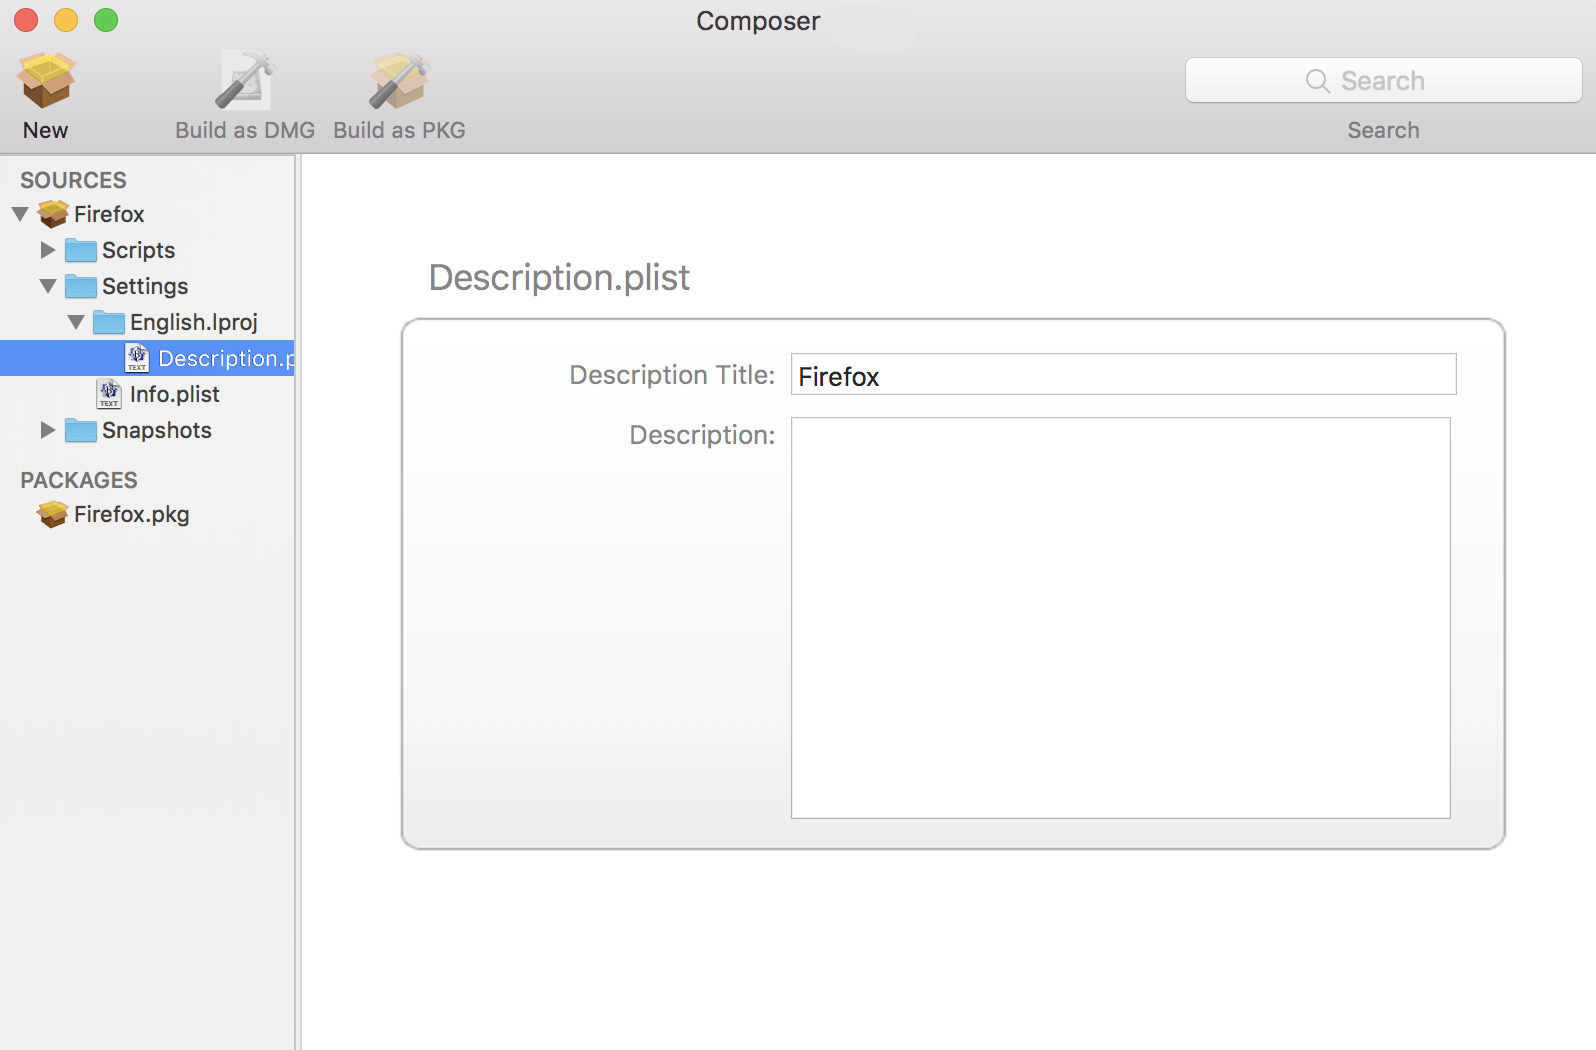This screenshot has width=1596, height=1050.
Task: Expand the Snapshots folder
Action: click(x=47, y=430)
